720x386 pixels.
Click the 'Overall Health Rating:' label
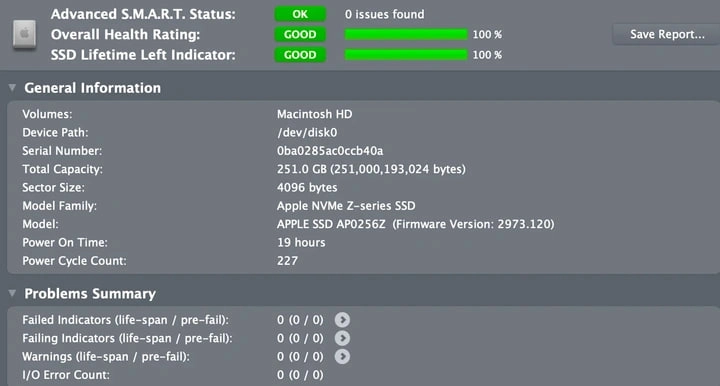tap(125, 34)
